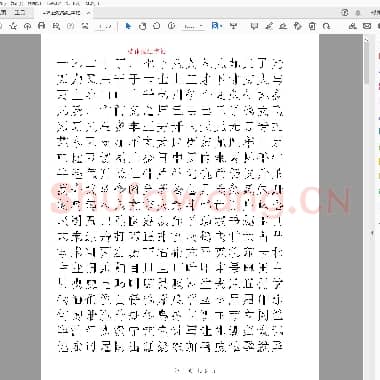Viewport: 380px width, 380px height.
Task: Collapse the right tools pane
Action: (373, 233)
